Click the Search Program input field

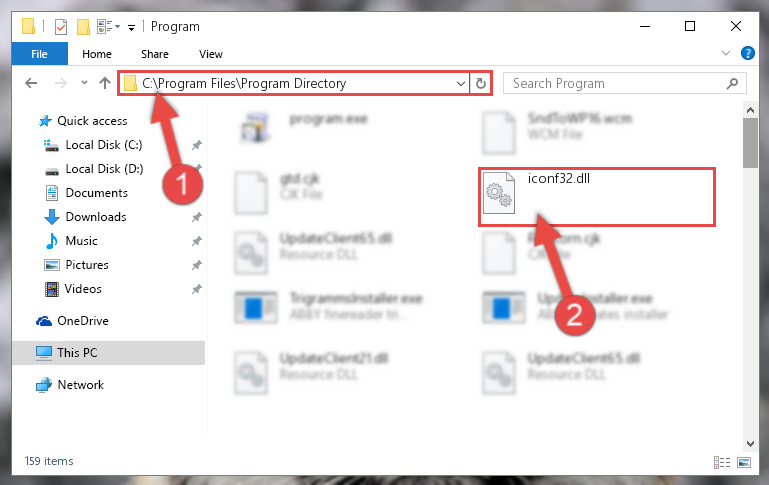click(x=617, y=83)
